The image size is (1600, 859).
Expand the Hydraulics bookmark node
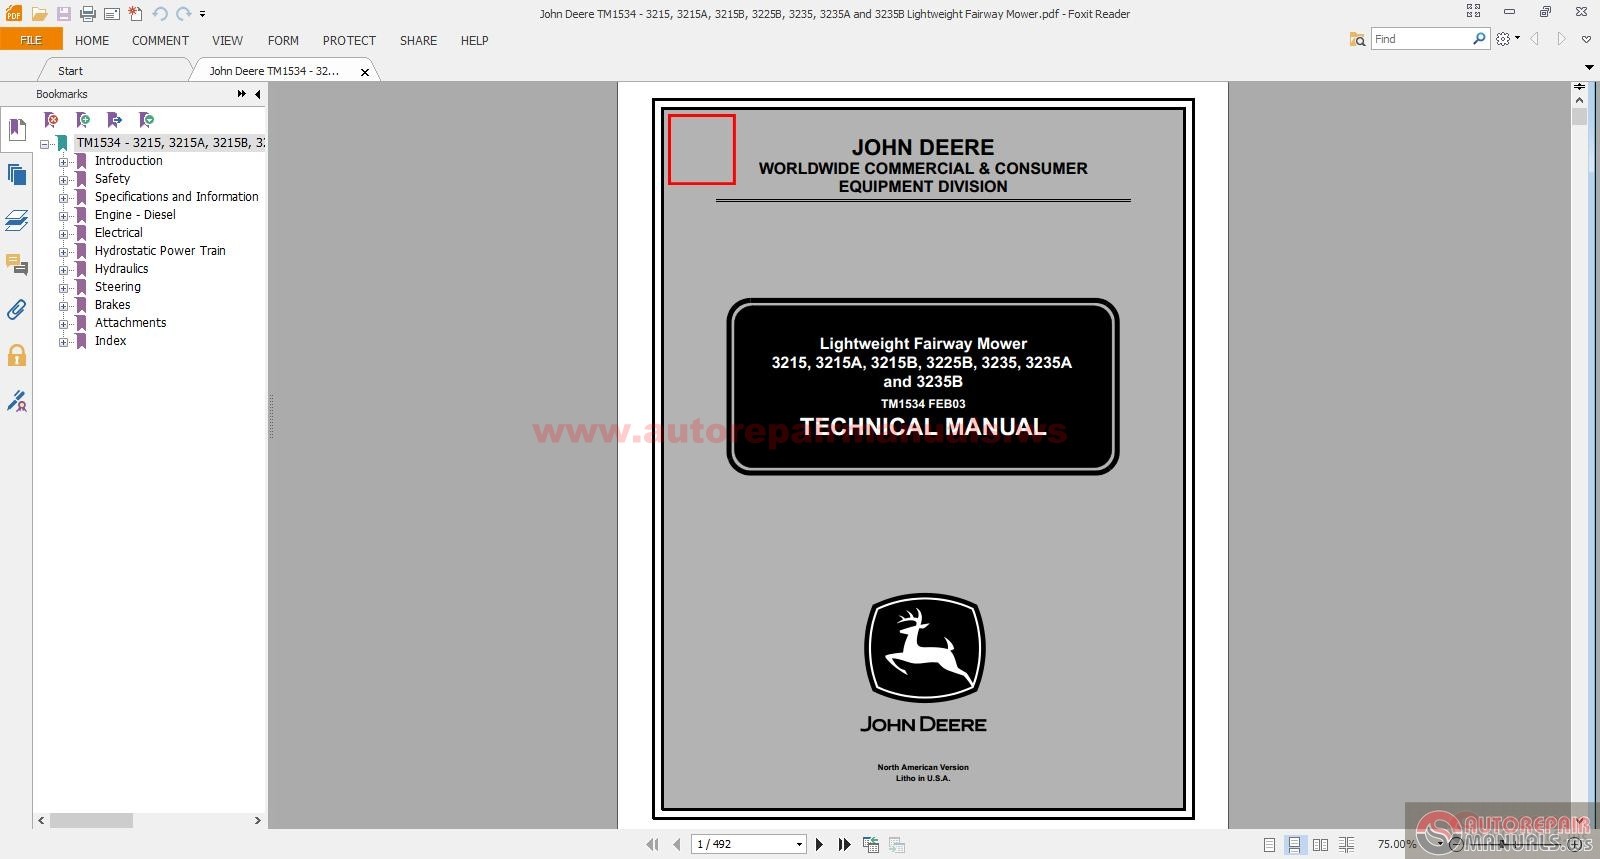click(63, 270)
